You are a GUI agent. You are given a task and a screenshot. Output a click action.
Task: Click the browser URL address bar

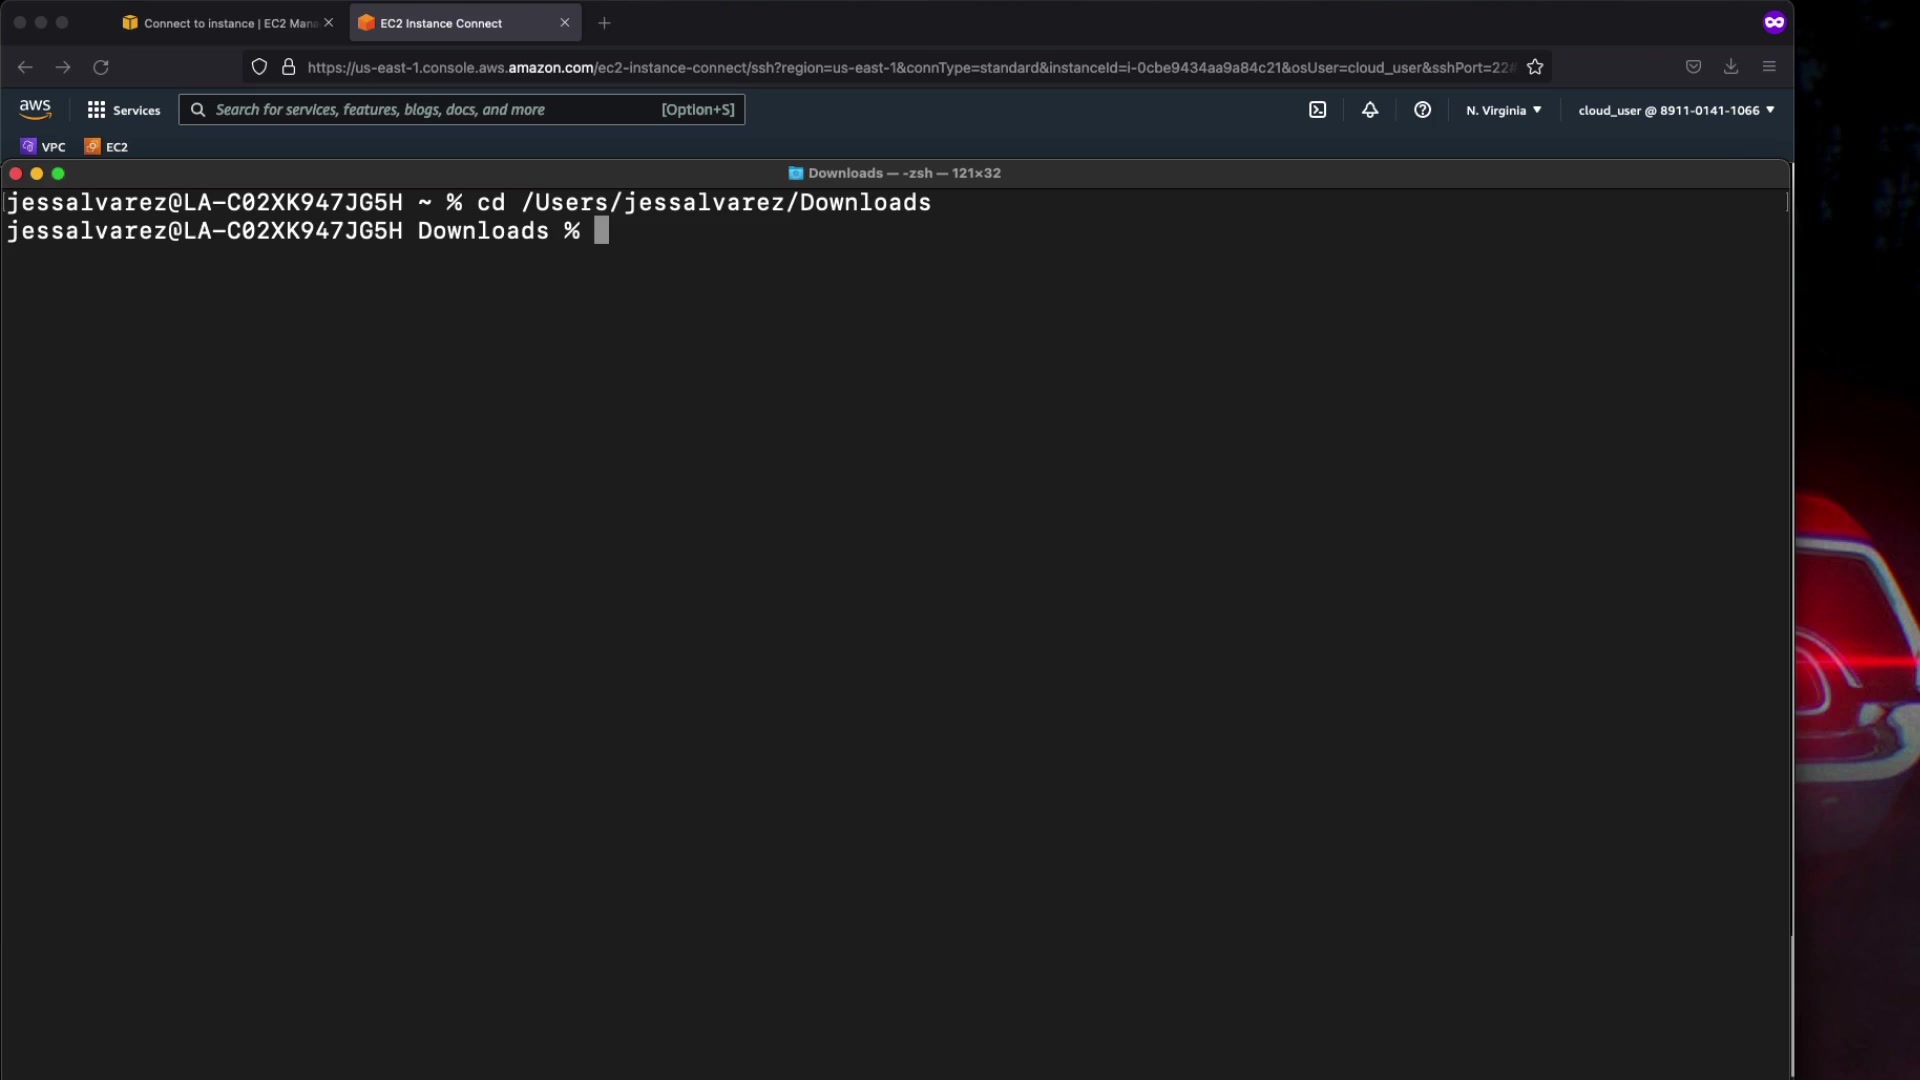(900, 67)
